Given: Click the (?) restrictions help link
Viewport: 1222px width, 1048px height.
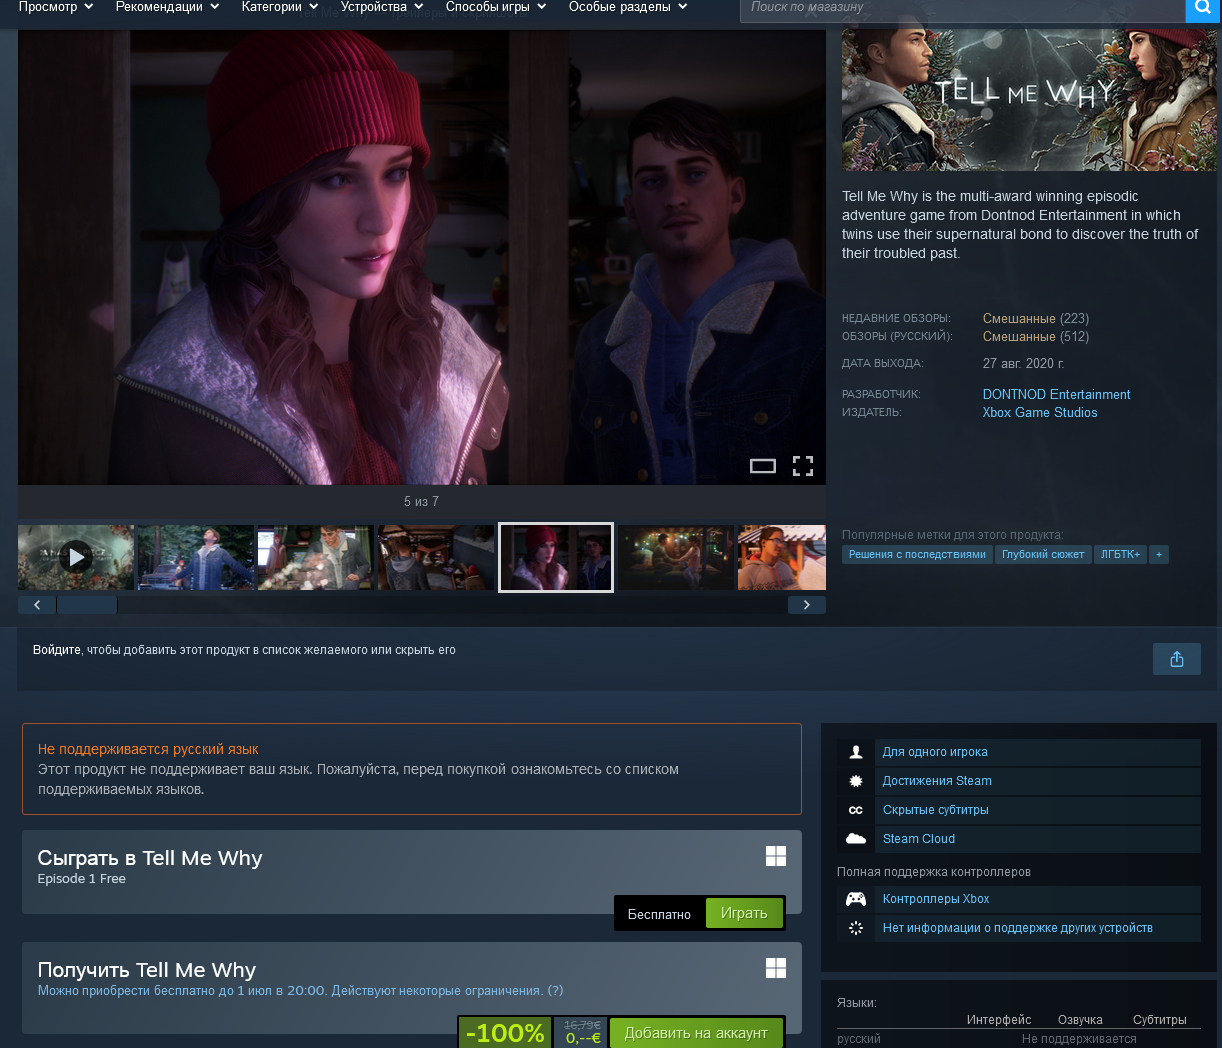Looking at the screenshot, I should [555, 991].
